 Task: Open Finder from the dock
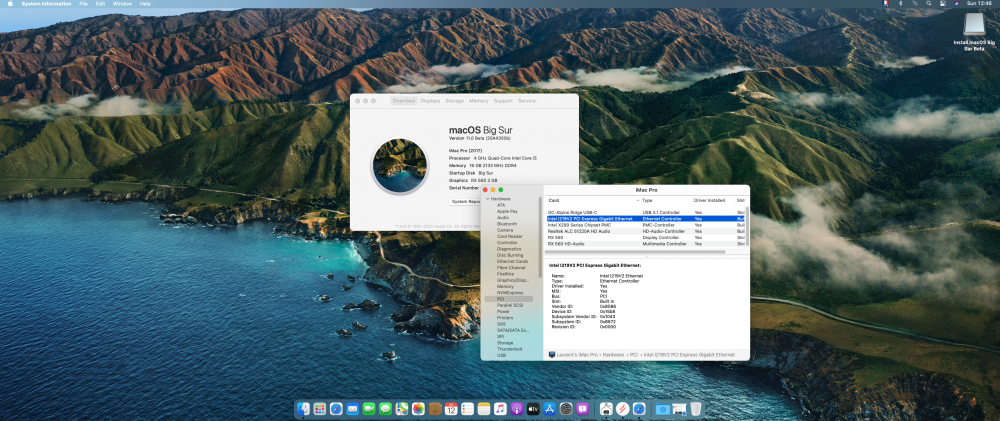[x=304, y=409]
